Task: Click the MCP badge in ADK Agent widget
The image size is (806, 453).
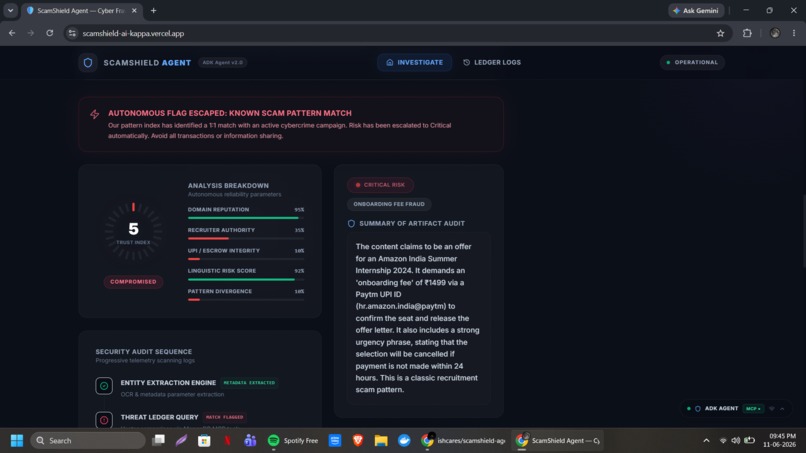Action: pyautogui.click(x=754, y=409)
